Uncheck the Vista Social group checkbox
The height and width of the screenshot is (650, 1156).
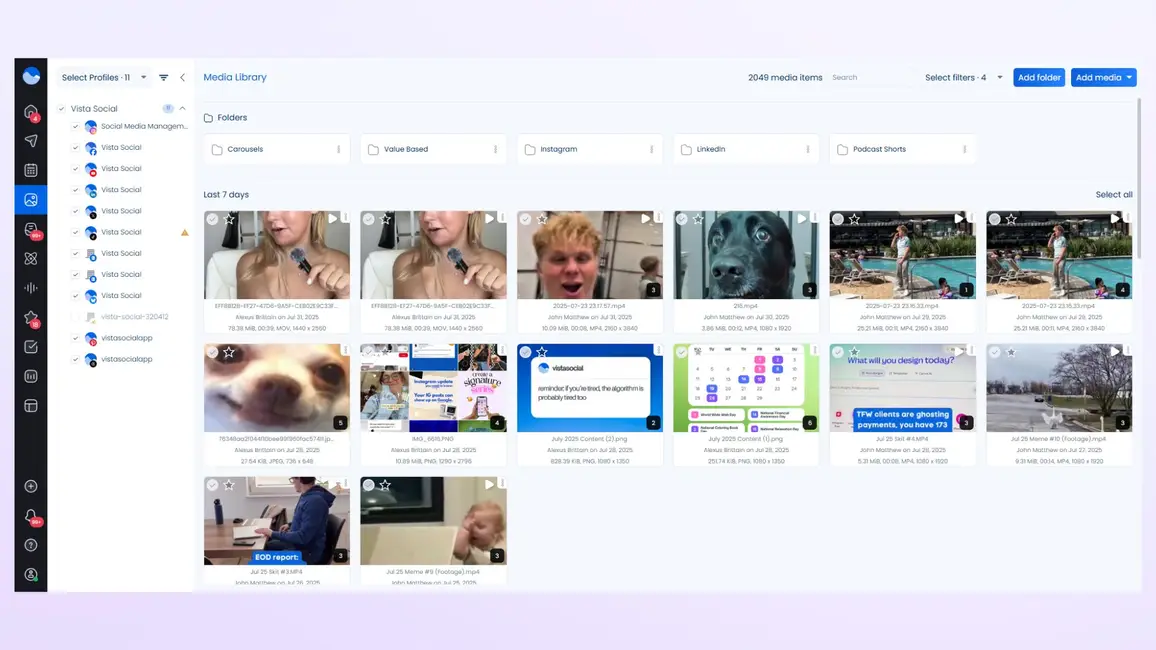61,109
